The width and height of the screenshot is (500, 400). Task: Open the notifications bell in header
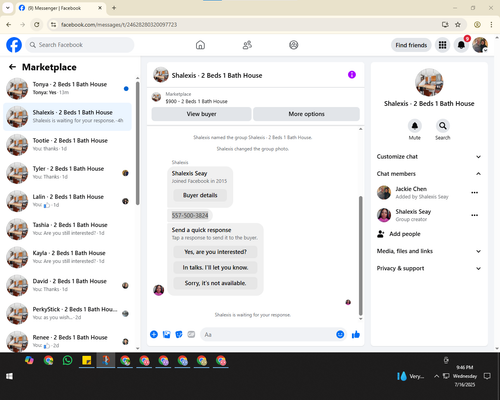[461, 45]
